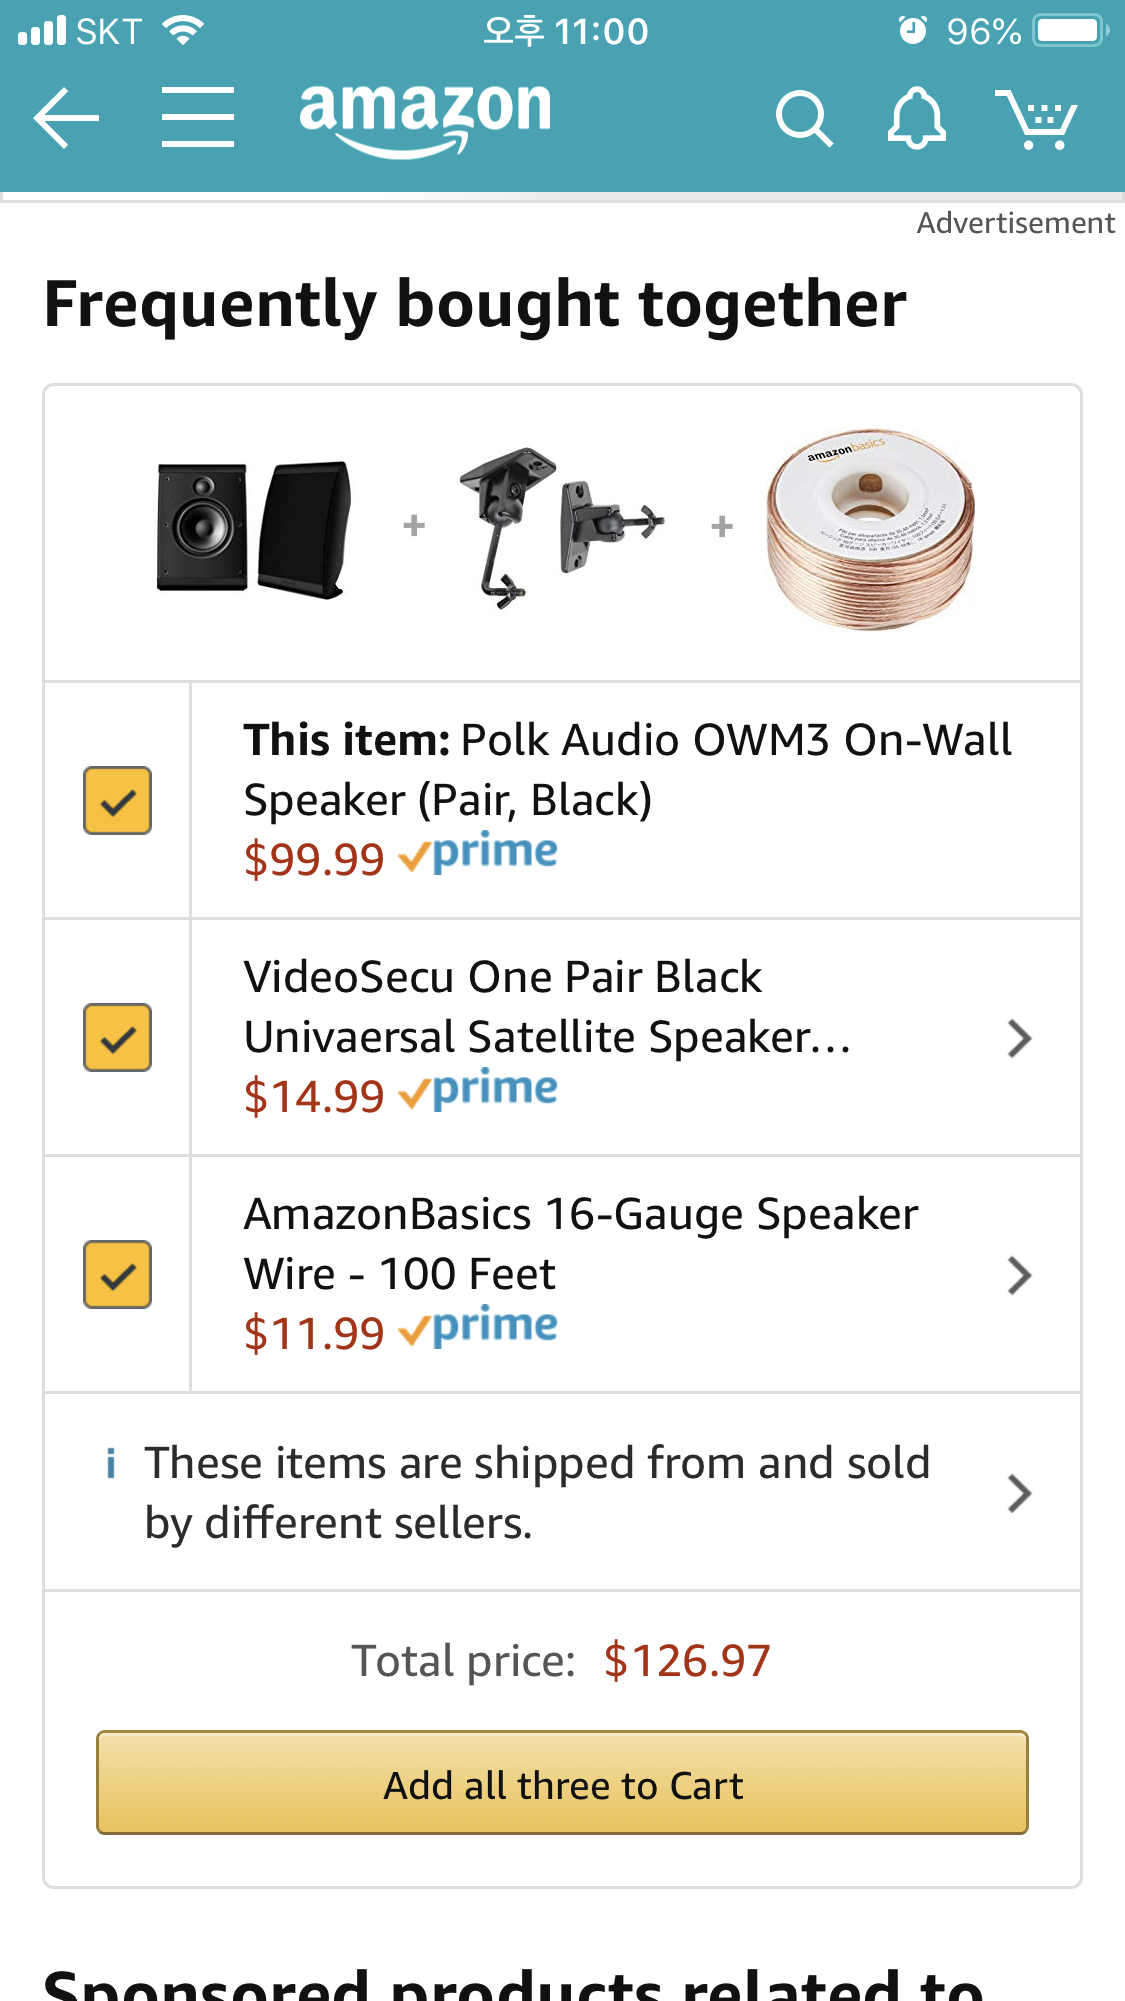The width and height of the screenshot is (1125, 2001).
Task: Open VideoSecu Satellite Speaker title link
Action: click(x=546, y=1007)
